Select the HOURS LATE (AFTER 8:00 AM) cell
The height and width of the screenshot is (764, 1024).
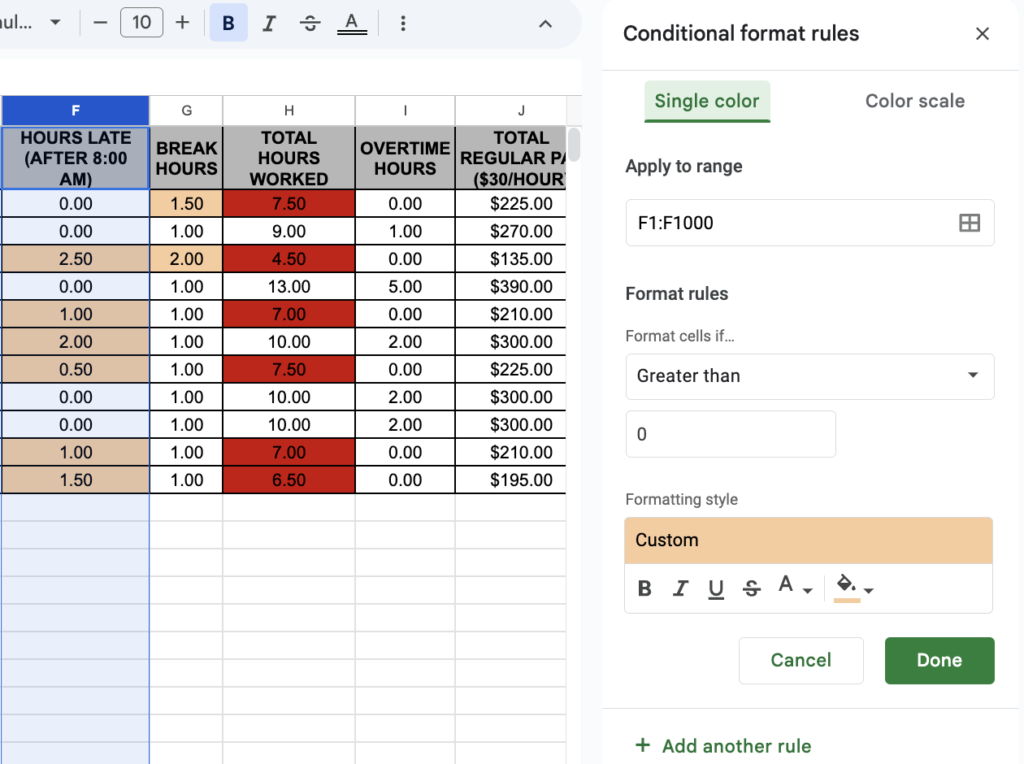(x=76, y=158)
